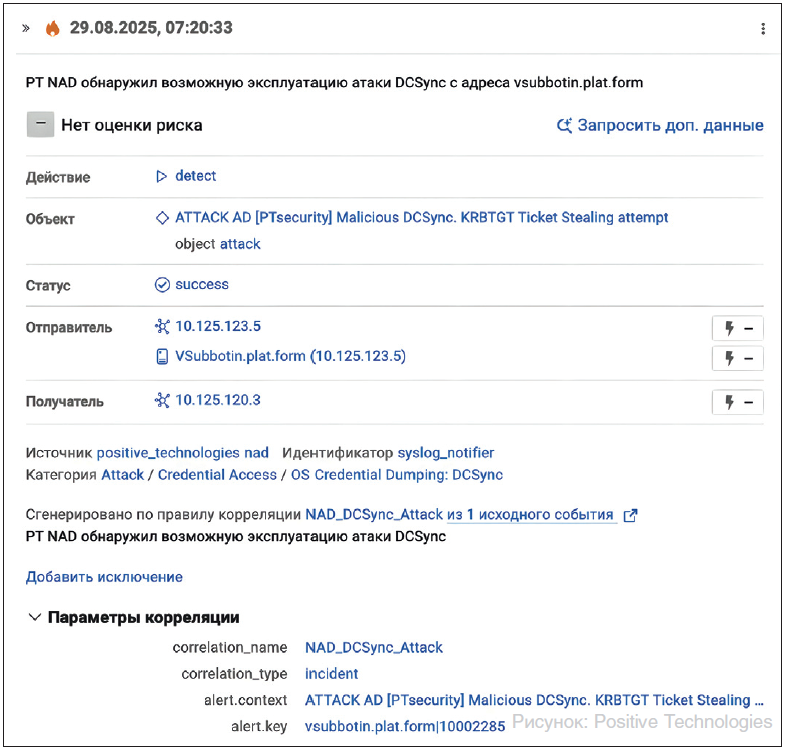
Task: Click the network icon beside recipient 10.125.120.3
Action: 162,400
